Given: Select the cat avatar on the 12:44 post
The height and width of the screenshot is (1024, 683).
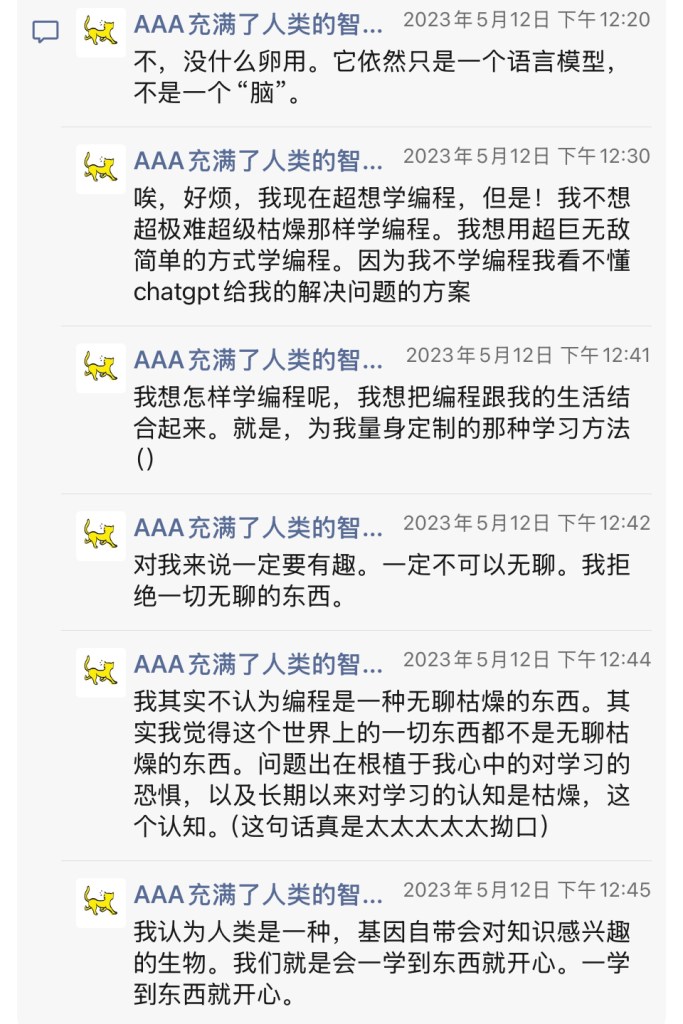Looking at the screenshot, I should click(x=100, y=671).
